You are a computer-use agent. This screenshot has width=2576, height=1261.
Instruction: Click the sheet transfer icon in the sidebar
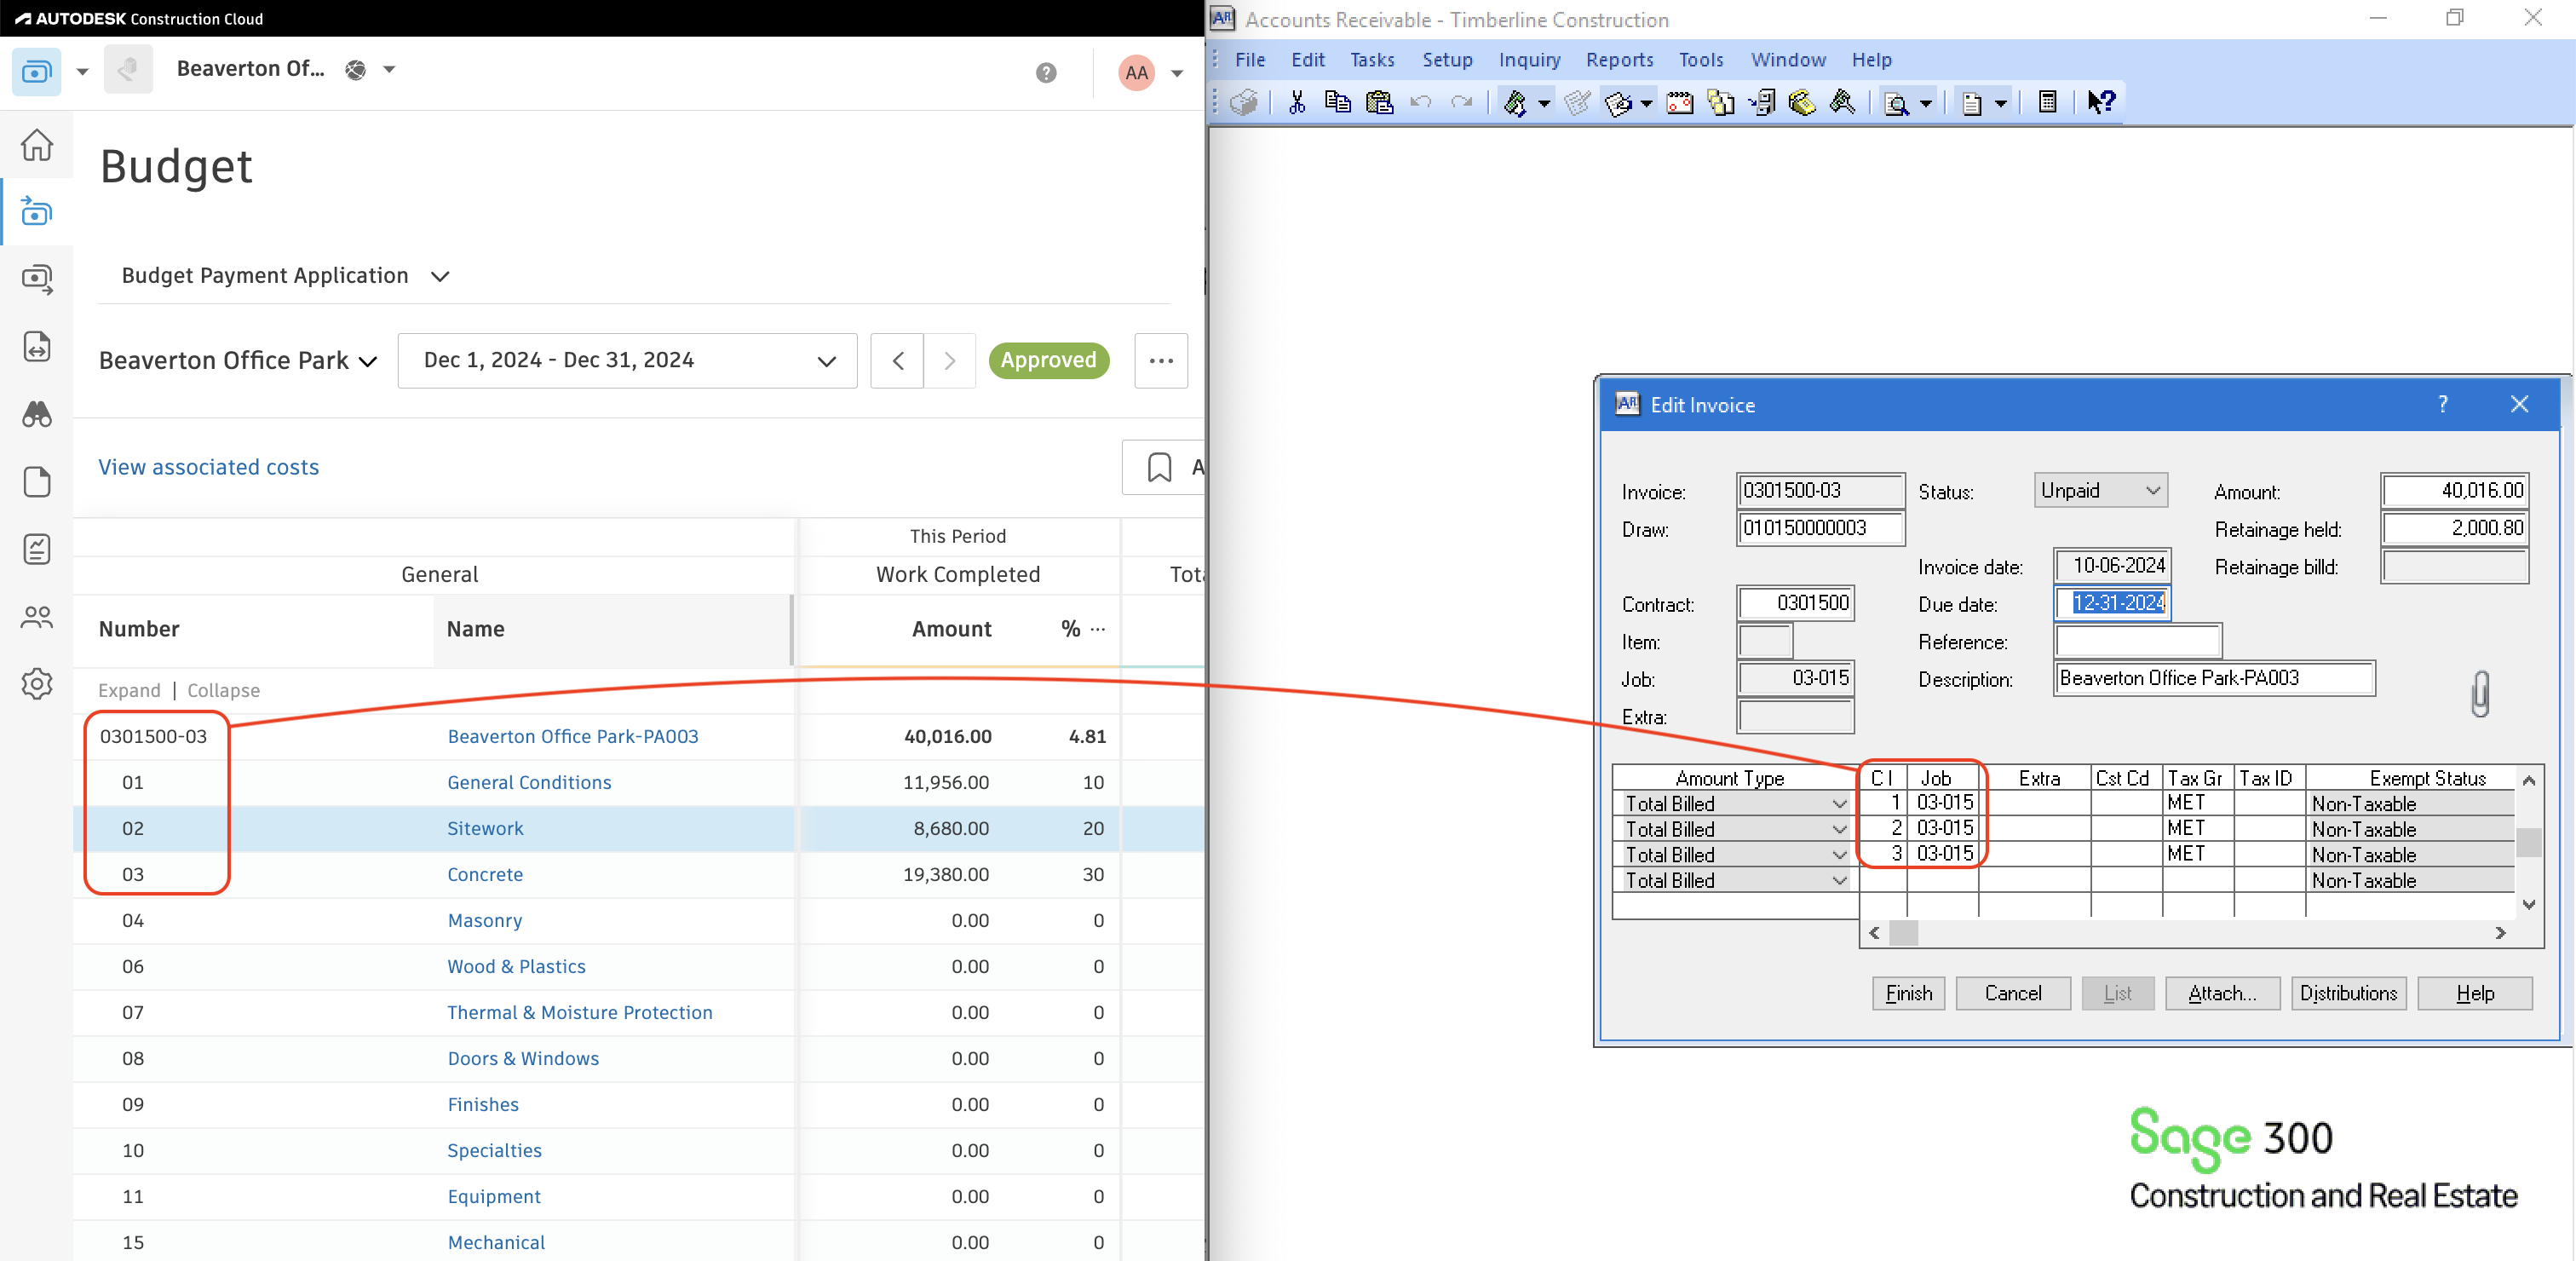click(37, 347)
